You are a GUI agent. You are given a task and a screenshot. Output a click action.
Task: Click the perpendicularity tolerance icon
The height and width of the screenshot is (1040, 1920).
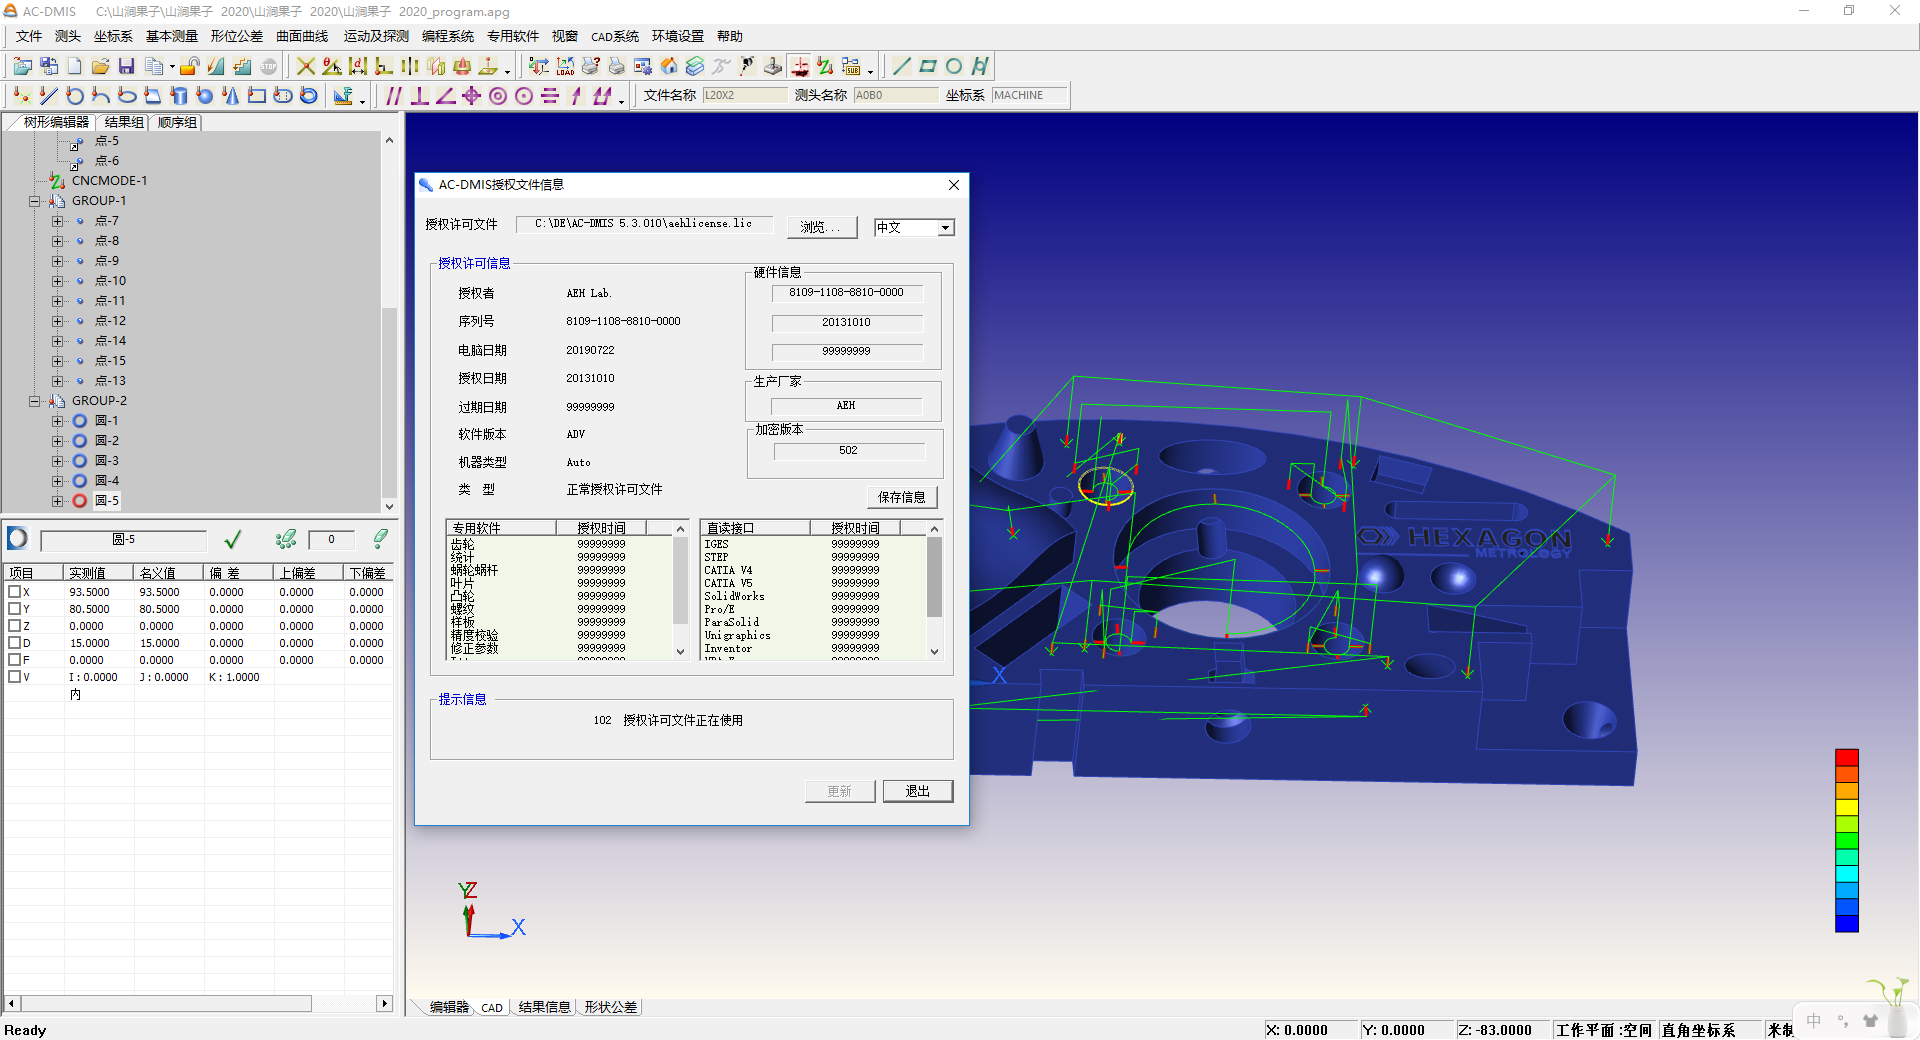[420, 96]
